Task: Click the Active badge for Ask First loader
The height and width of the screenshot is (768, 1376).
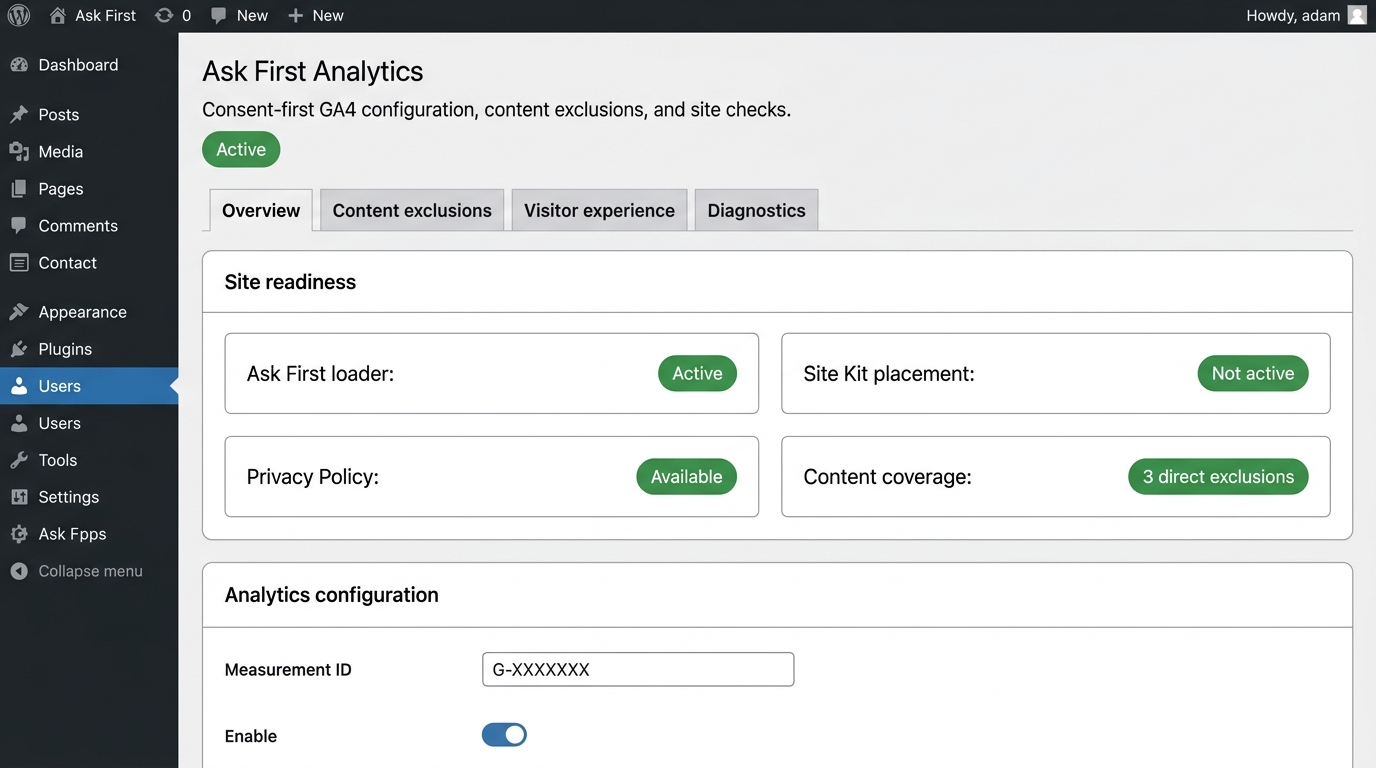Action: (x=697, y=373)
